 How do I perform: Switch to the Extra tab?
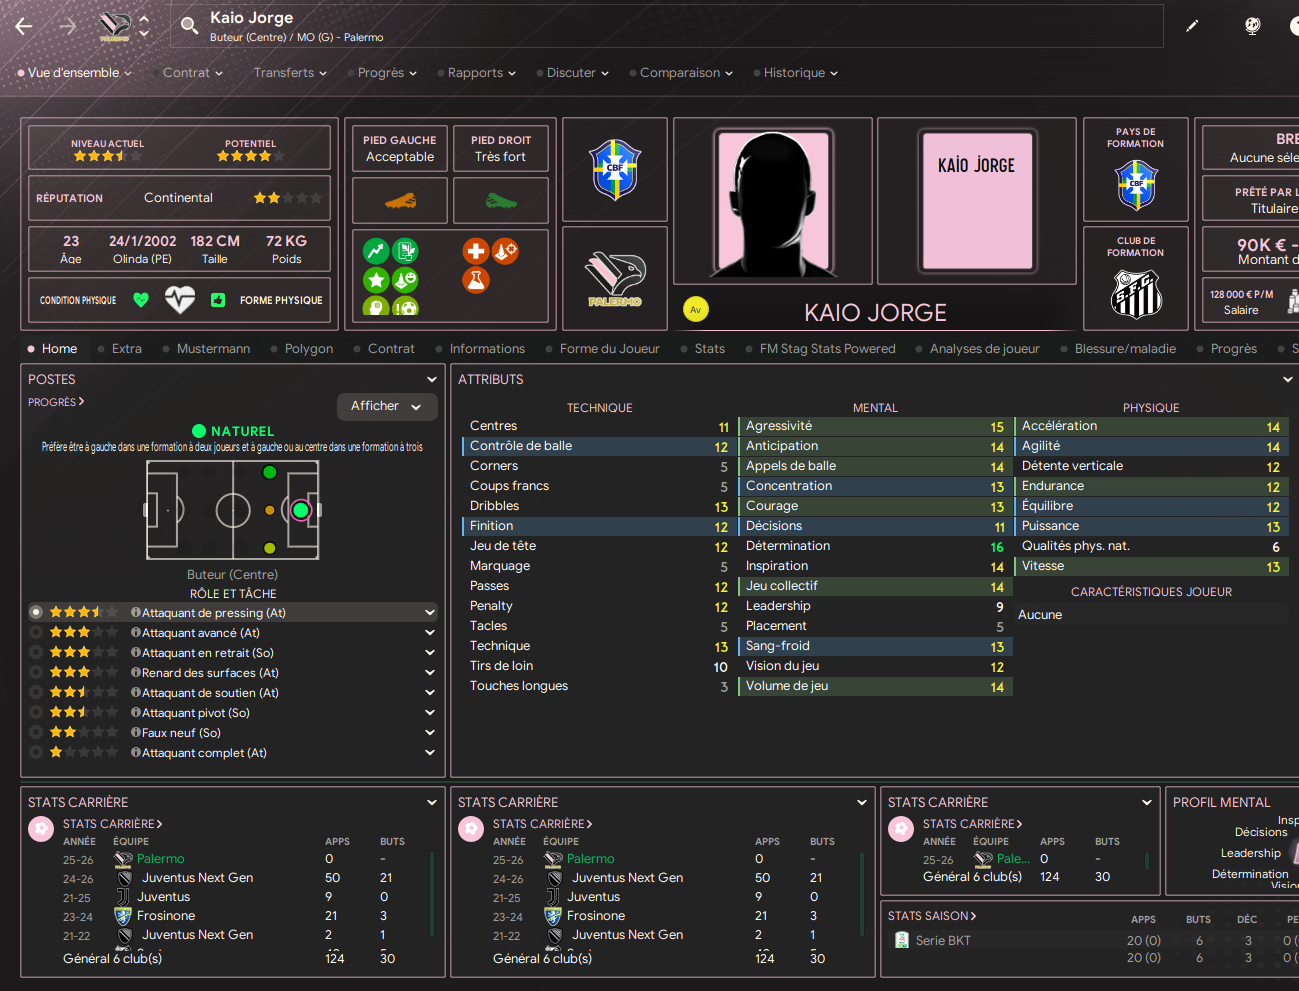click(126, 349)
